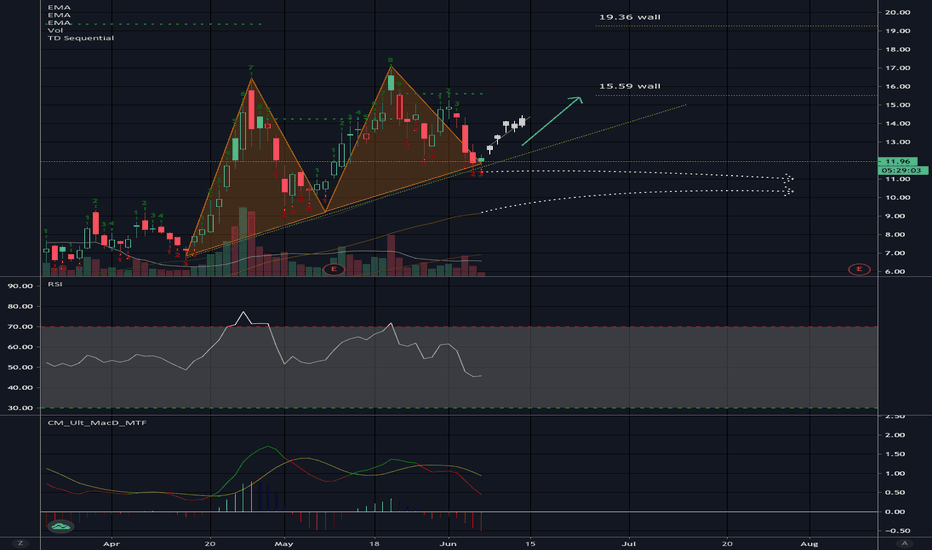Click the RSI 30.00 oversold scale value

[x=21, y=408]
